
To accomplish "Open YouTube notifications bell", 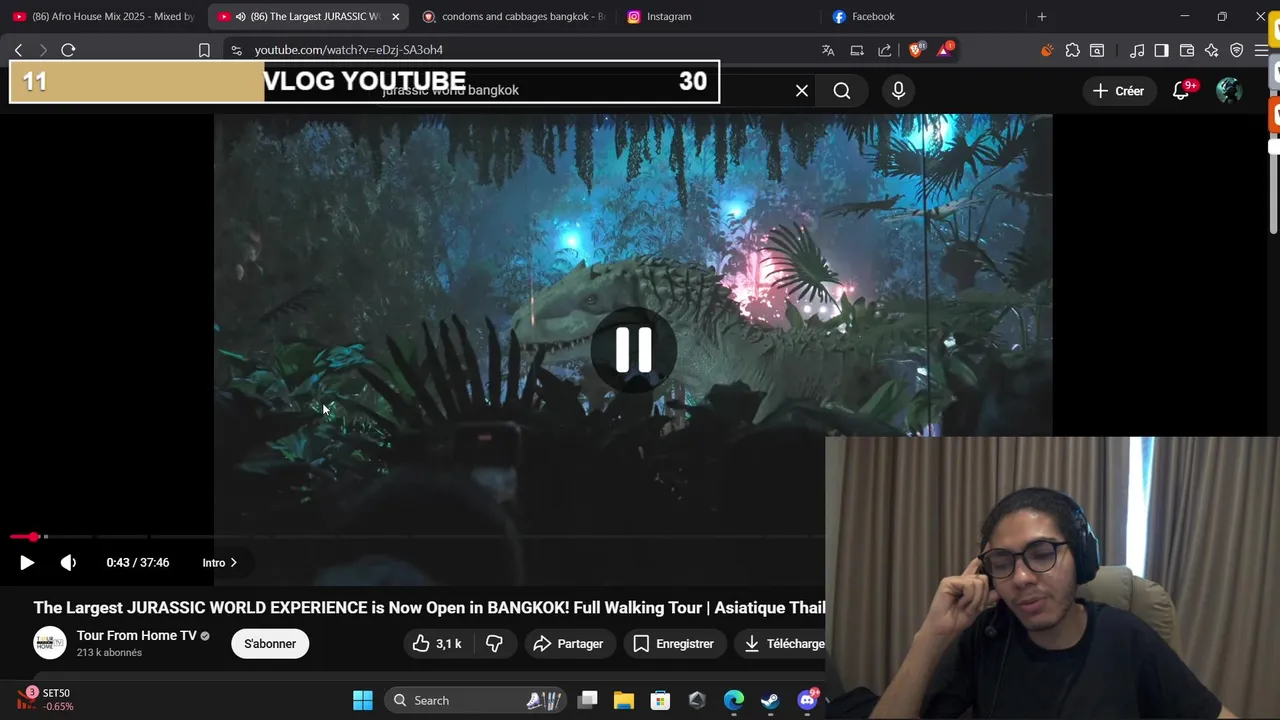I will pos(1181,91).
